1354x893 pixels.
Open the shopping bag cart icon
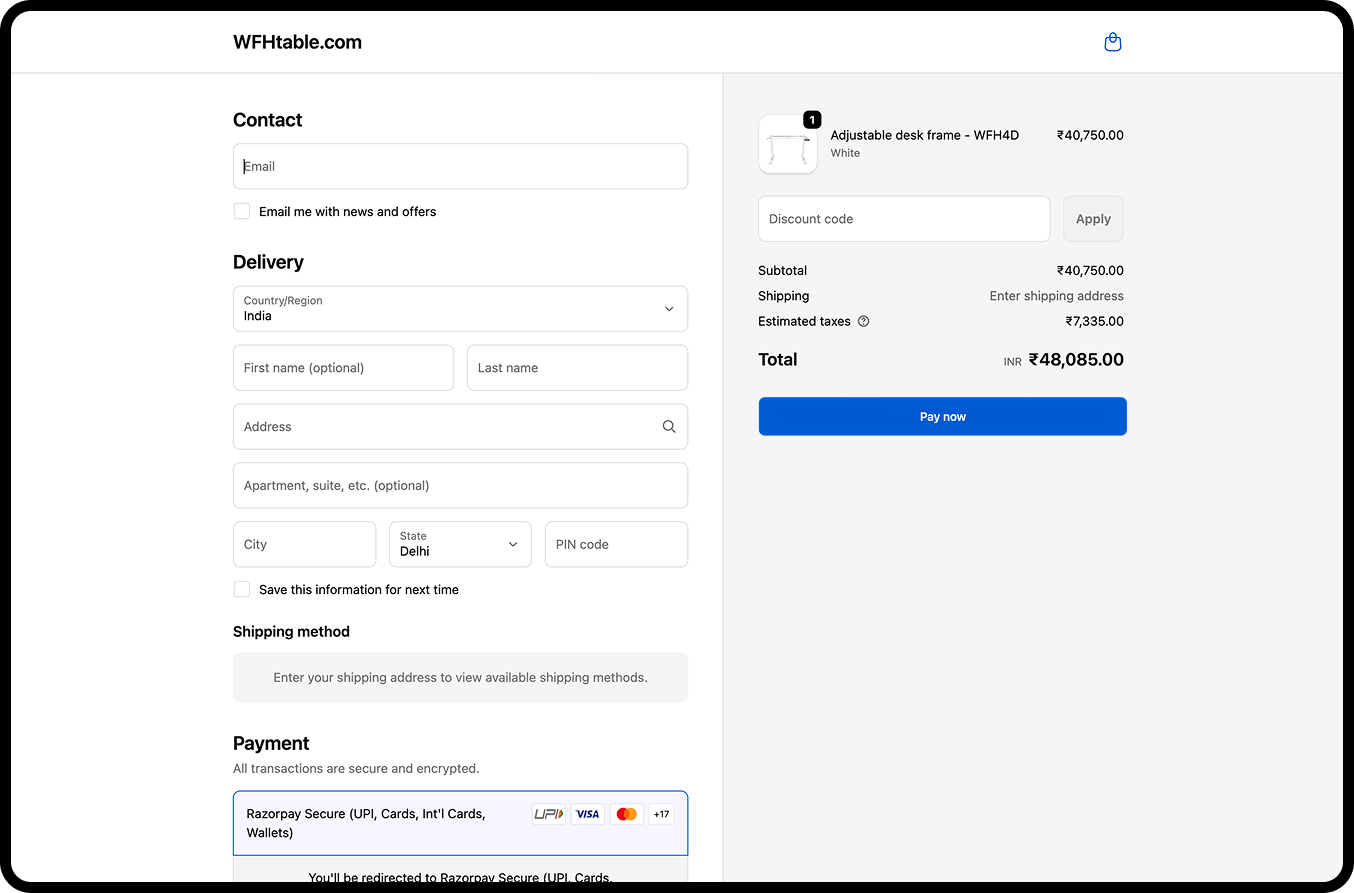1112,42
